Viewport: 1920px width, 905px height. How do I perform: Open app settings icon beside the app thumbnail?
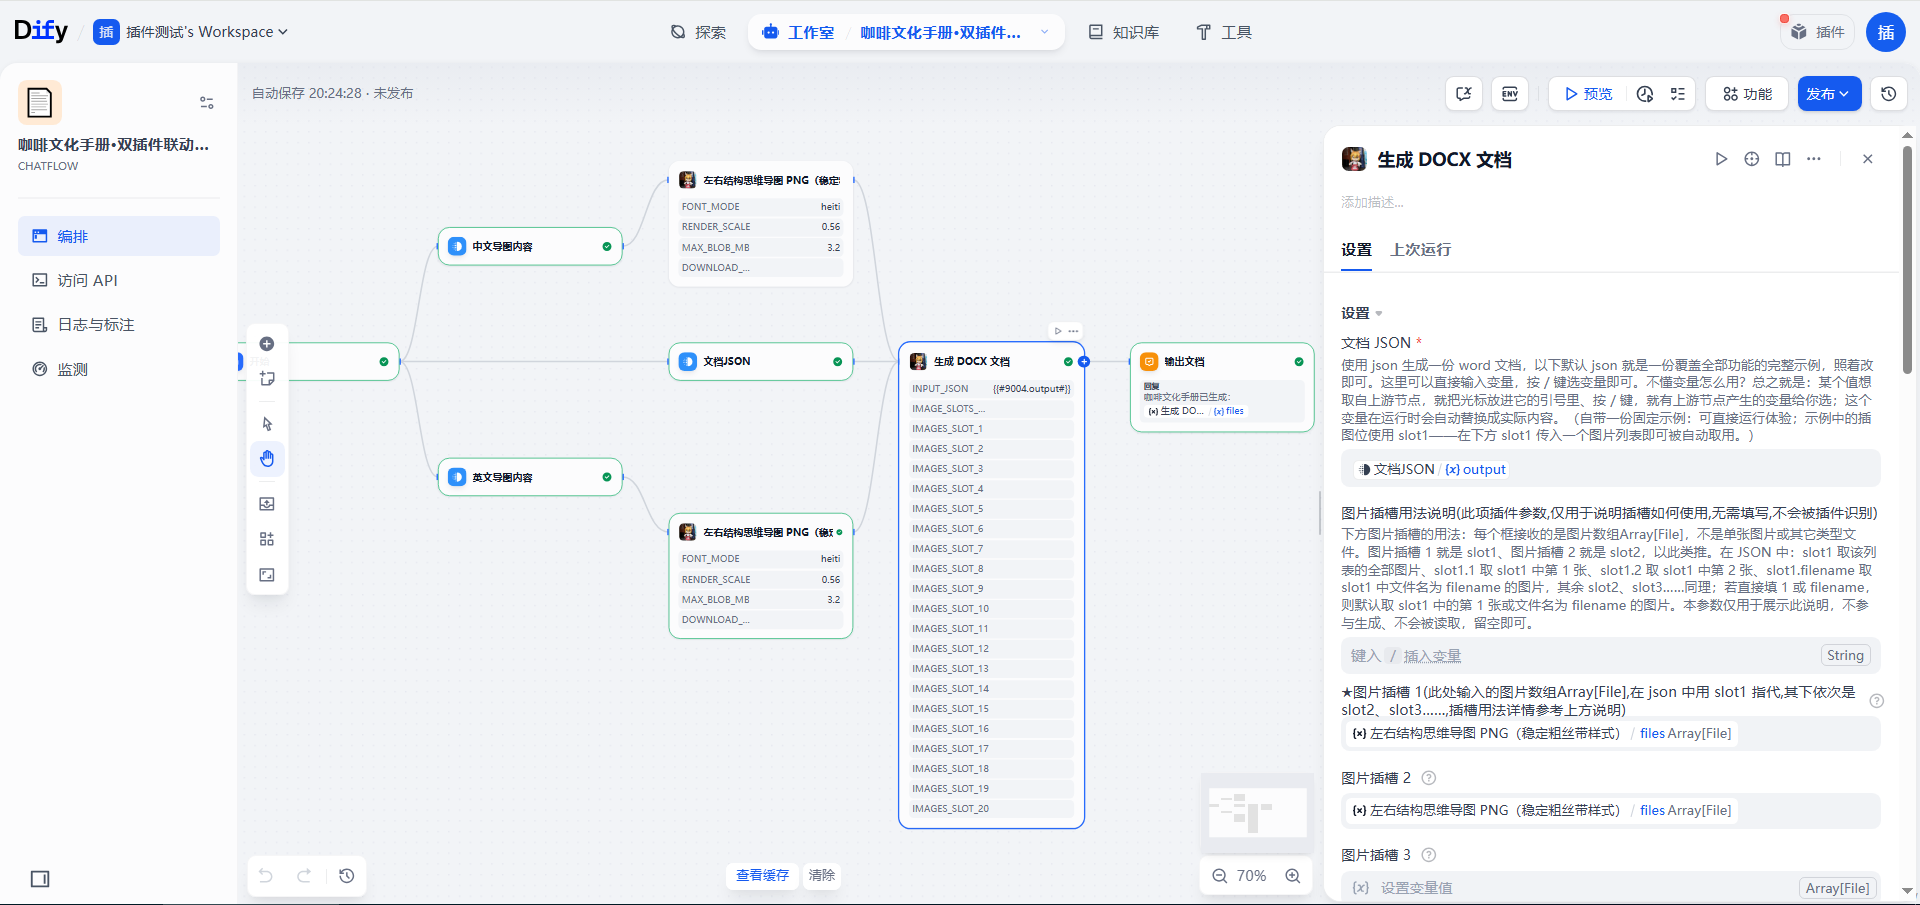click(207, 102)
